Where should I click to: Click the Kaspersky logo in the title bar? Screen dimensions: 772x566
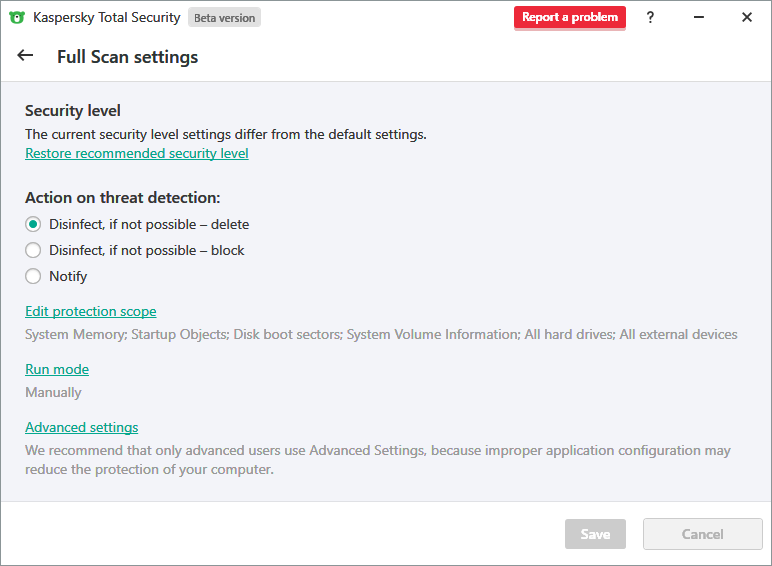click(16, 17)
